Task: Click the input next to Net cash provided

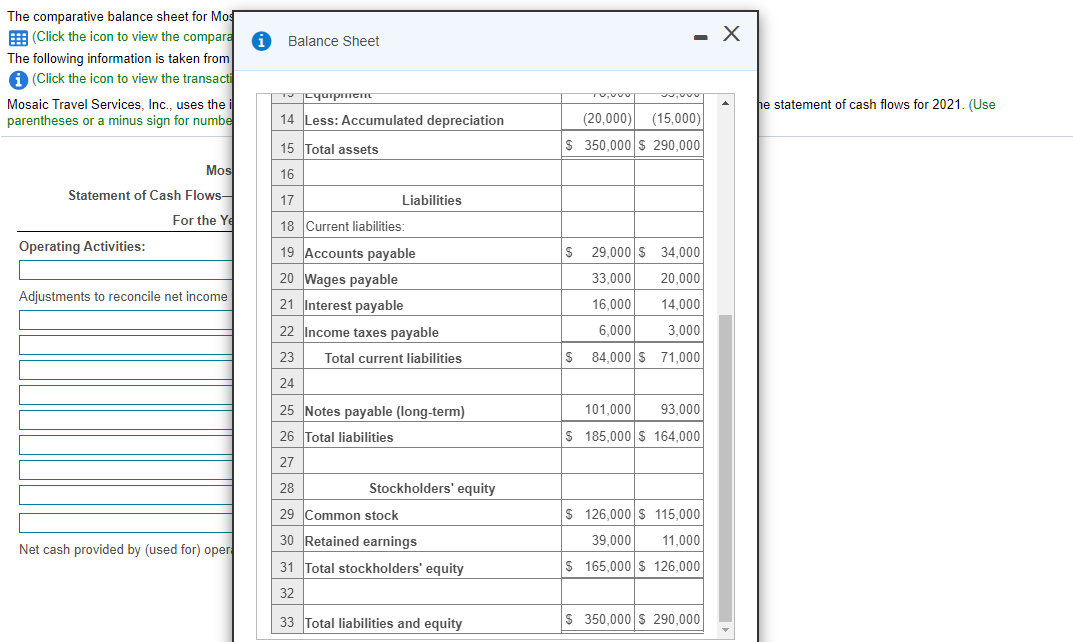Action: point(125,522)
